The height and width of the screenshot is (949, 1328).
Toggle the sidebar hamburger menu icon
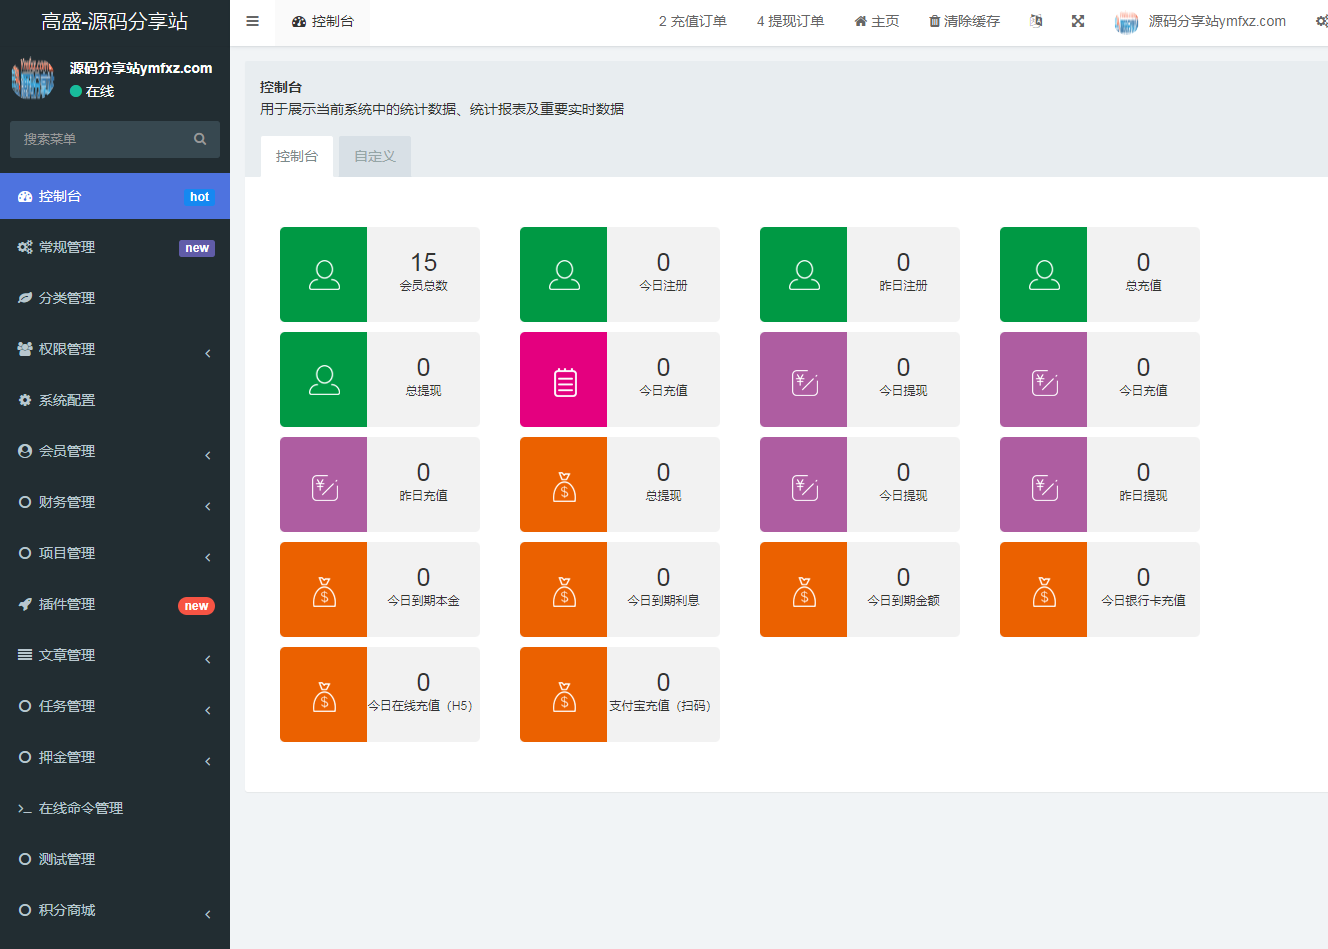tap(252, 21)
